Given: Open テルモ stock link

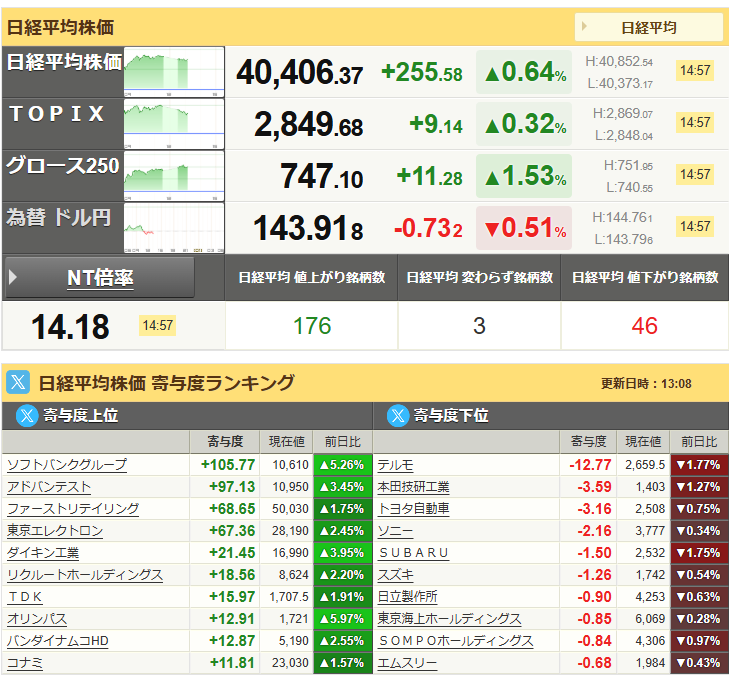Looking at the screenshot, I should [x=395, y=464].
